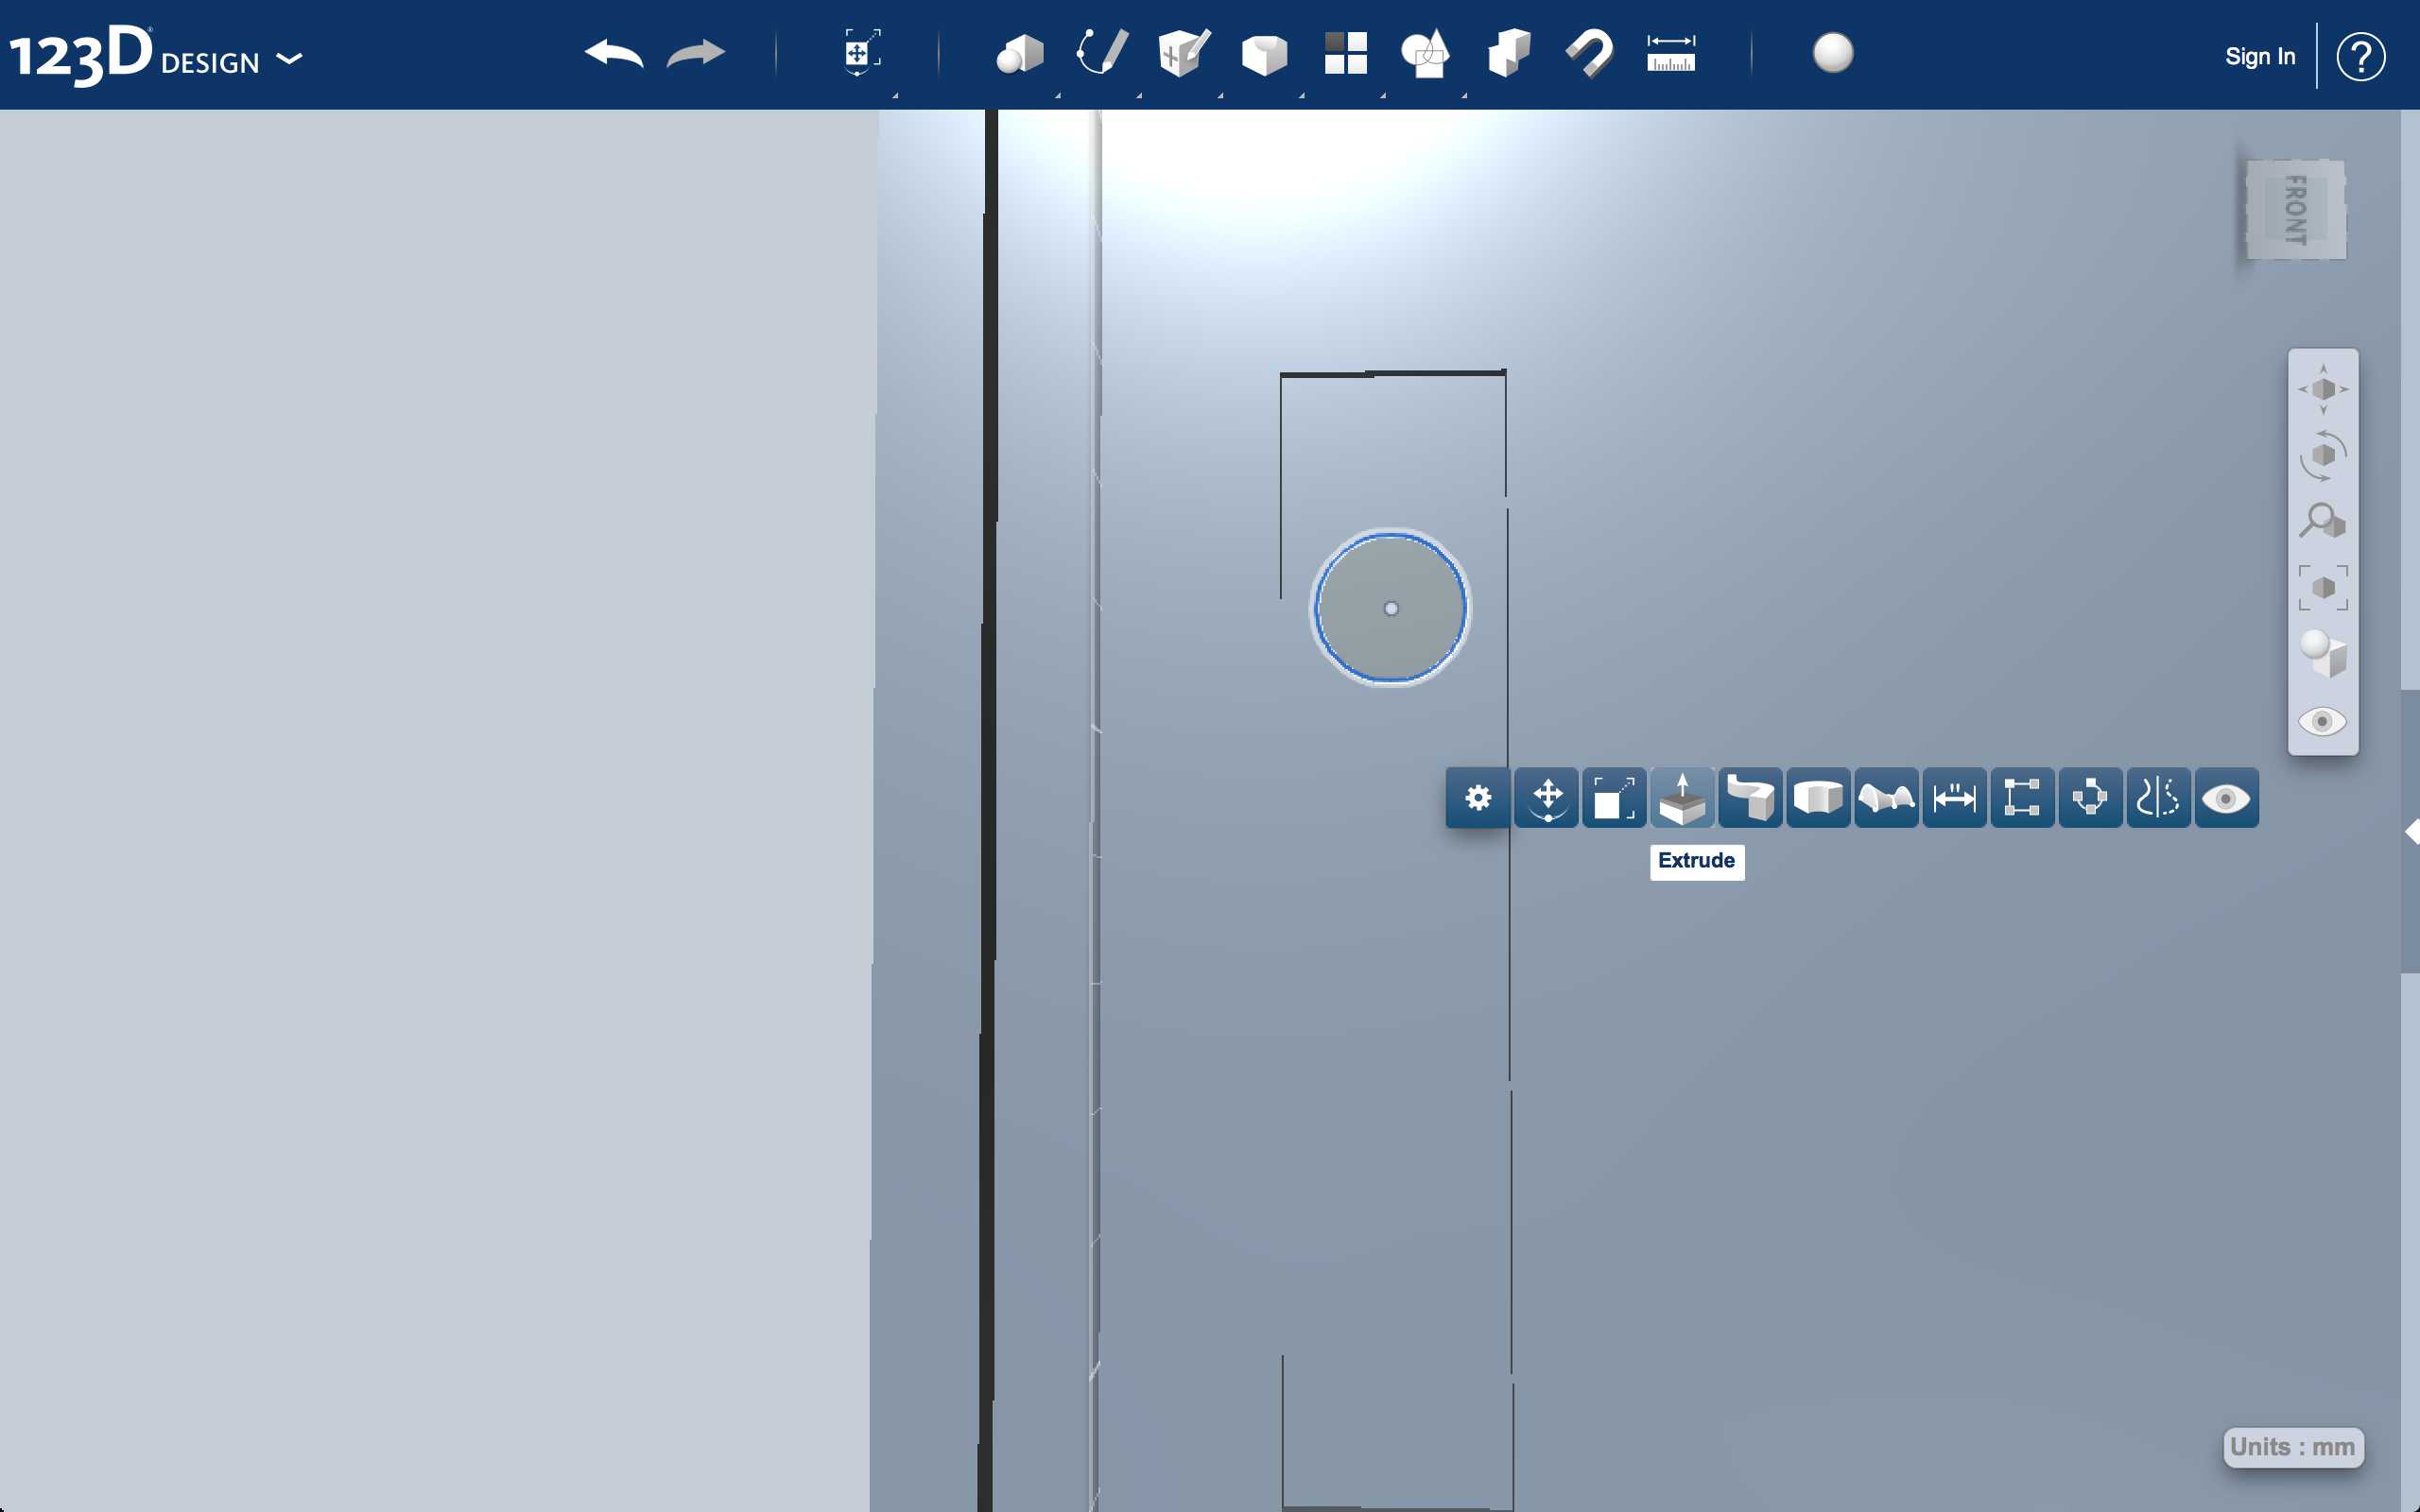
Task: Select the Primitives tool
Action: coord(1020,54)
